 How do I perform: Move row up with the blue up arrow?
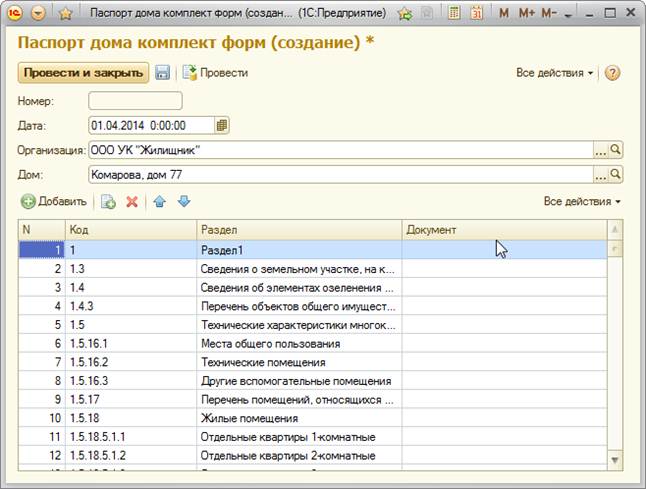pyautogui.click(x=159, y=201)
